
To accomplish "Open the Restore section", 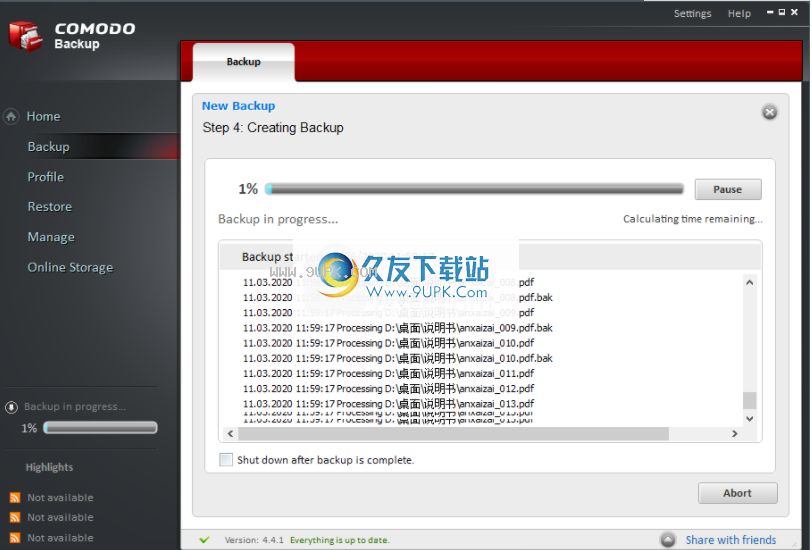I will pos(50,207).
